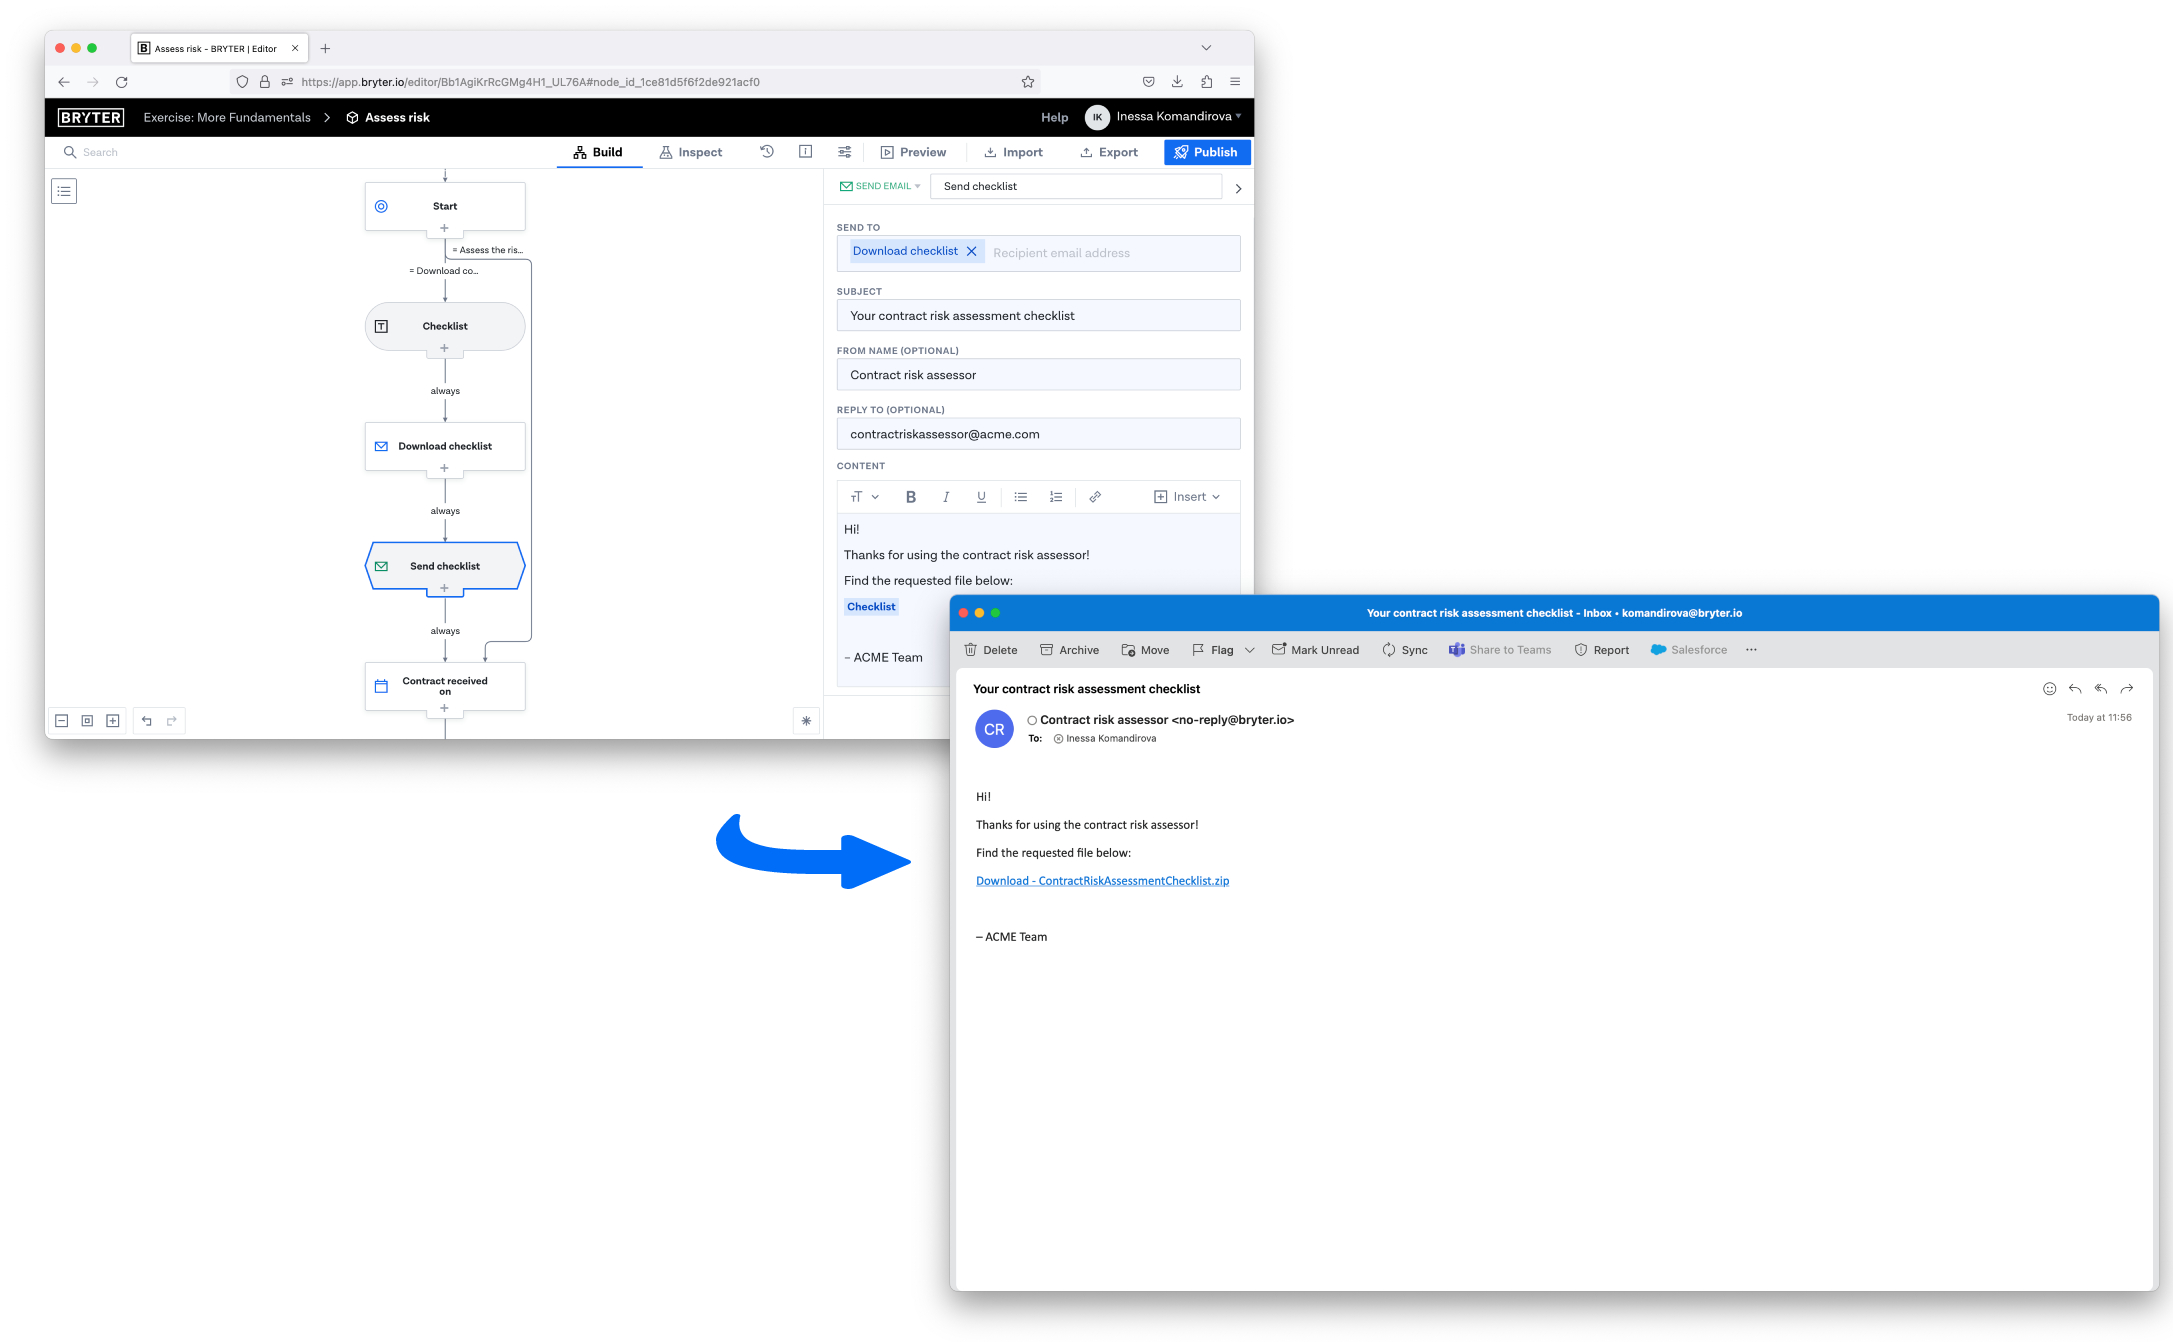Open the Insert dropdown in content editor

1187,497
